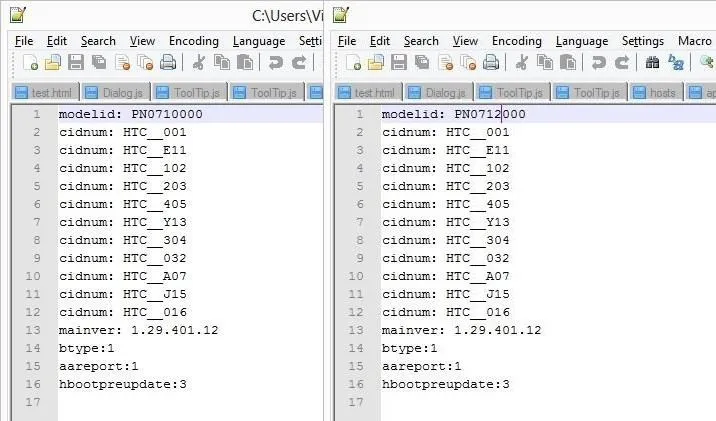The height and width of the screenshot is (421, 716).
Task: Click Redo arrow in right window toolbar
Action: coord(621,62)
